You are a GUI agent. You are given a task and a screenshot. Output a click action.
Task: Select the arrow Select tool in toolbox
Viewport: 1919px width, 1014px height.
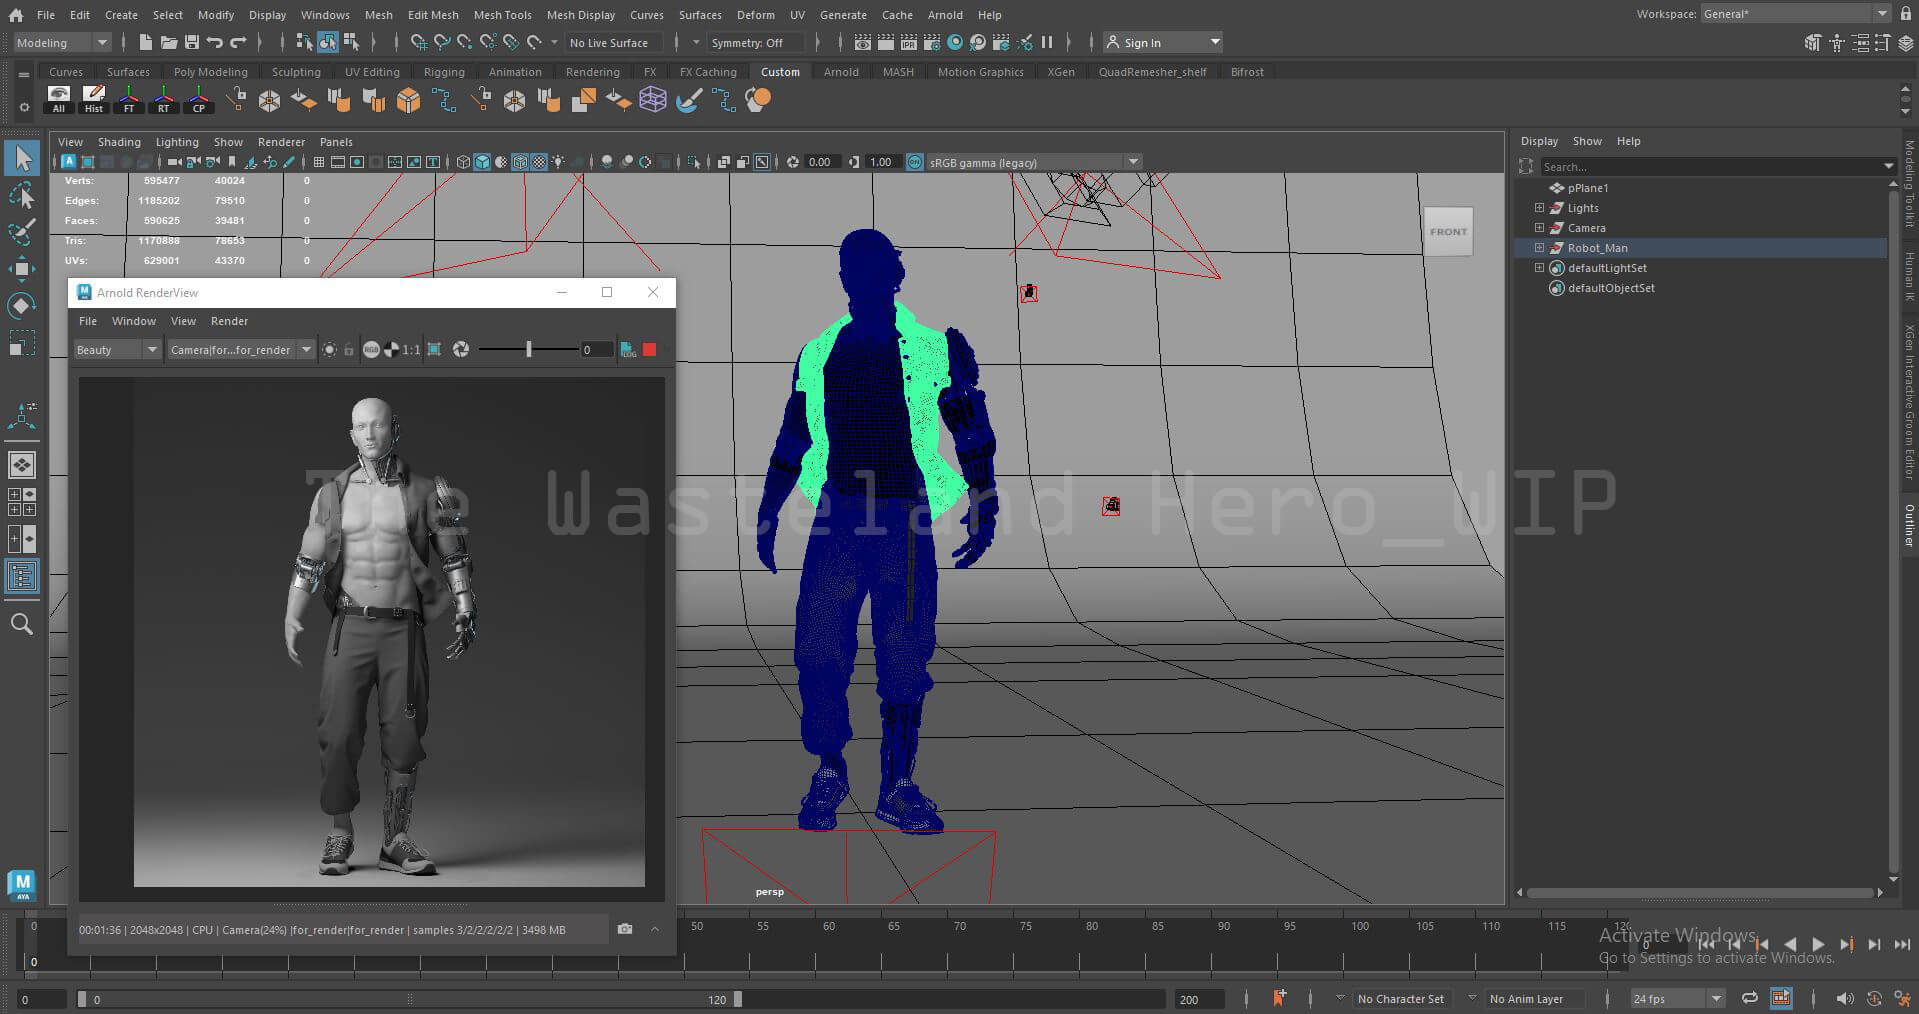tap(22, 159)
